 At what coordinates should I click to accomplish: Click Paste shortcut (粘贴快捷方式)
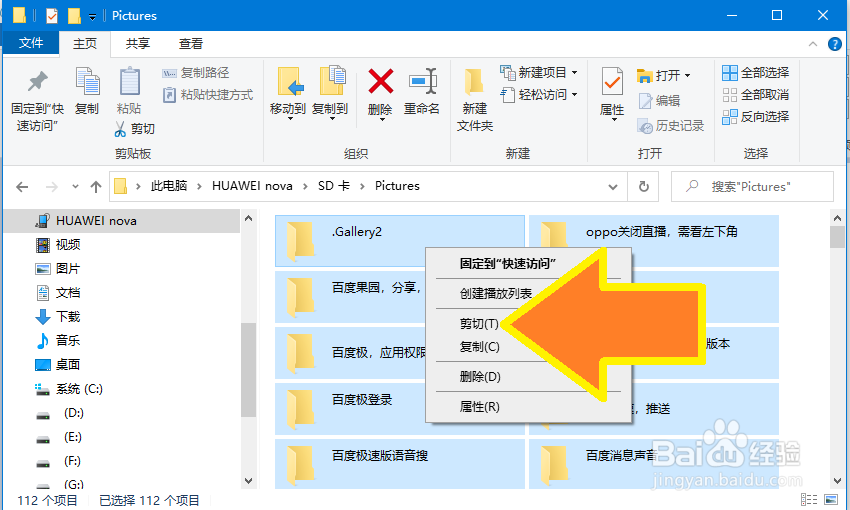(x=208, y=95)
